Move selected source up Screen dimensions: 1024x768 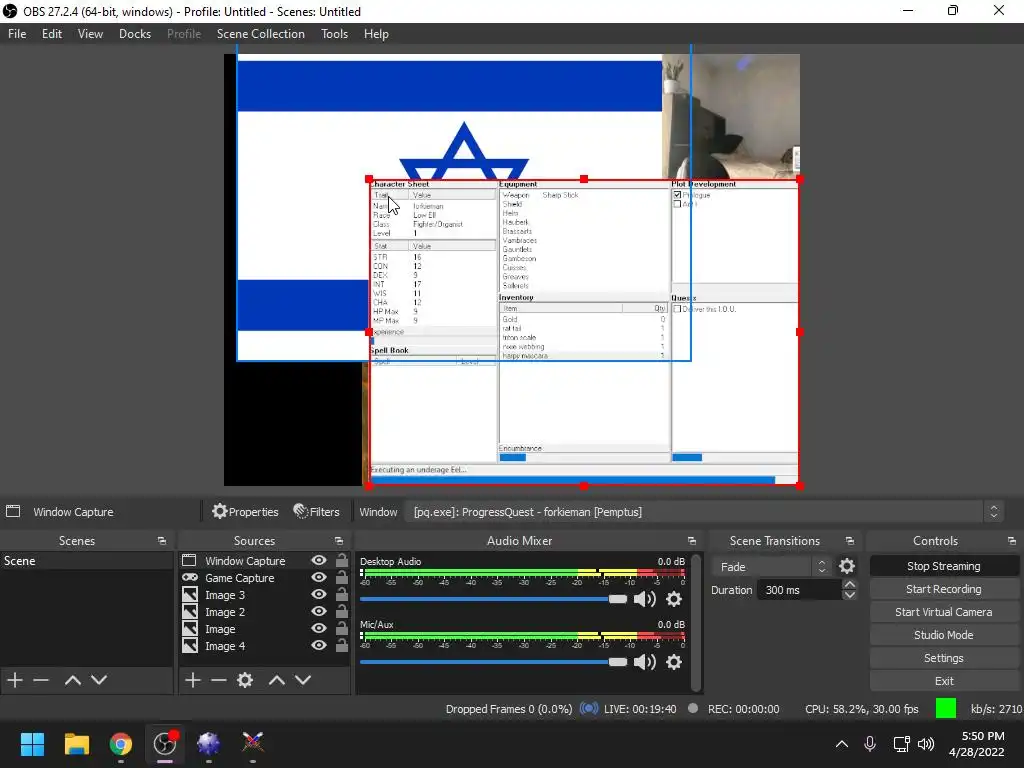coord(277,680)
